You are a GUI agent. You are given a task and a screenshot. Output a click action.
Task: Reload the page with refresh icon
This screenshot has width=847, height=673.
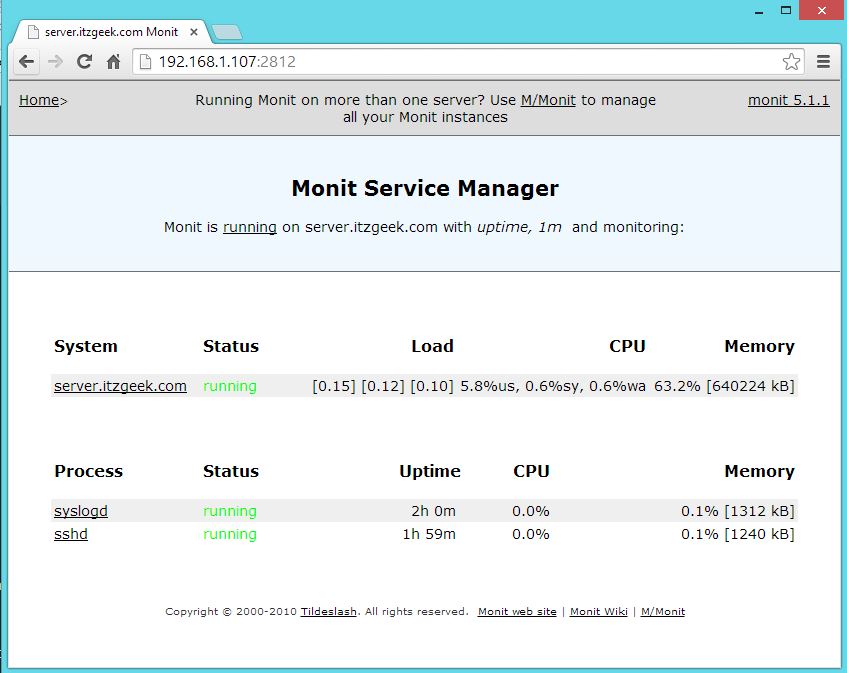click(84, 62)
